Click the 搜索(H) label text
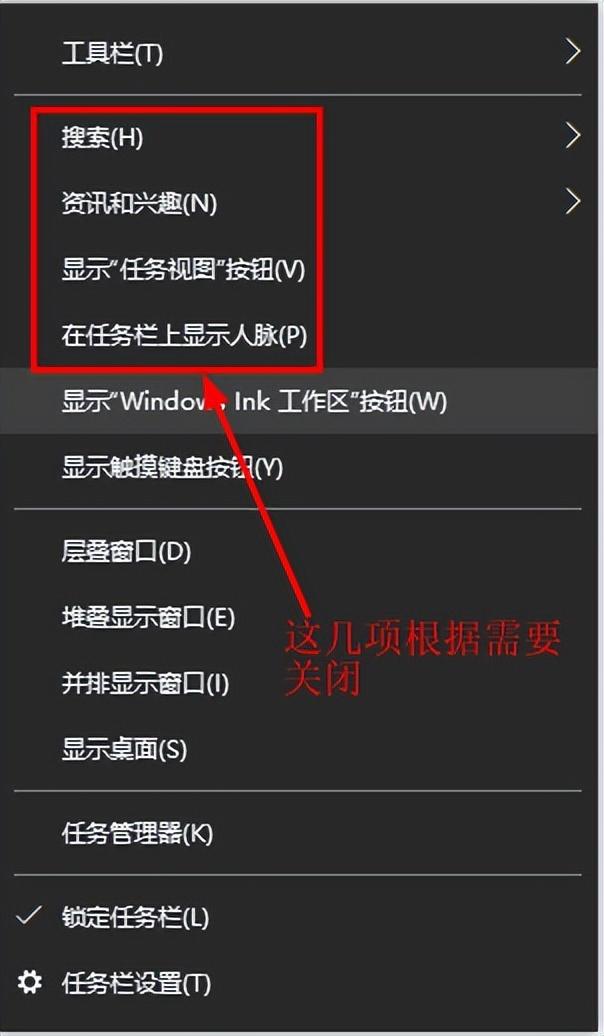 [x=102, y=137]
